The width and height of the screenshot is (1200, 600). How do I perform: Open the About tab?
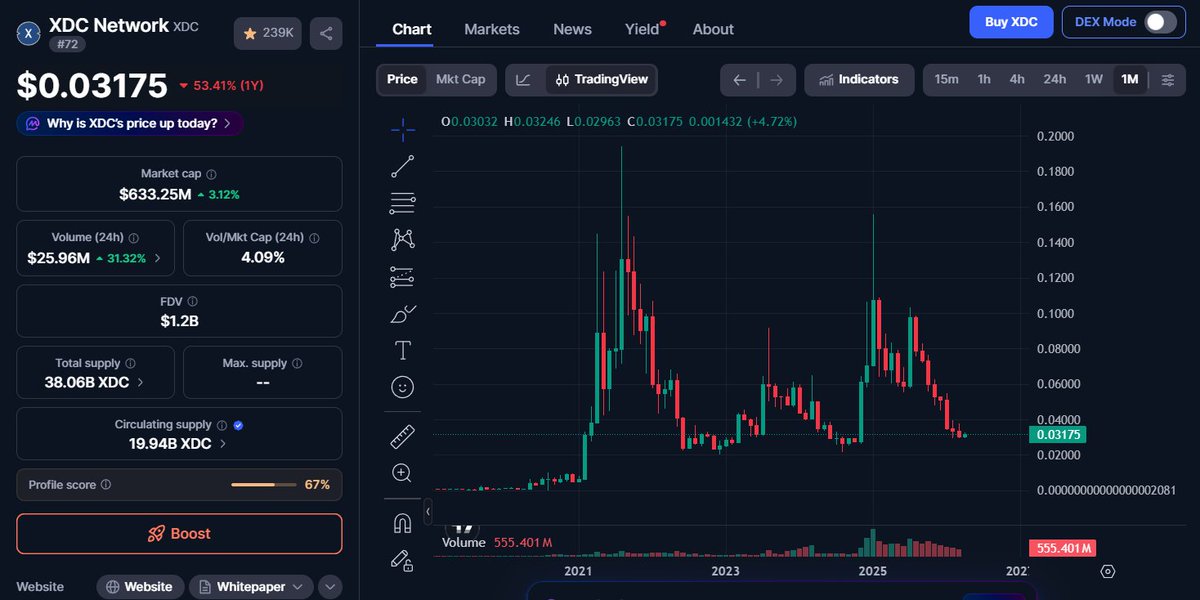713,29
